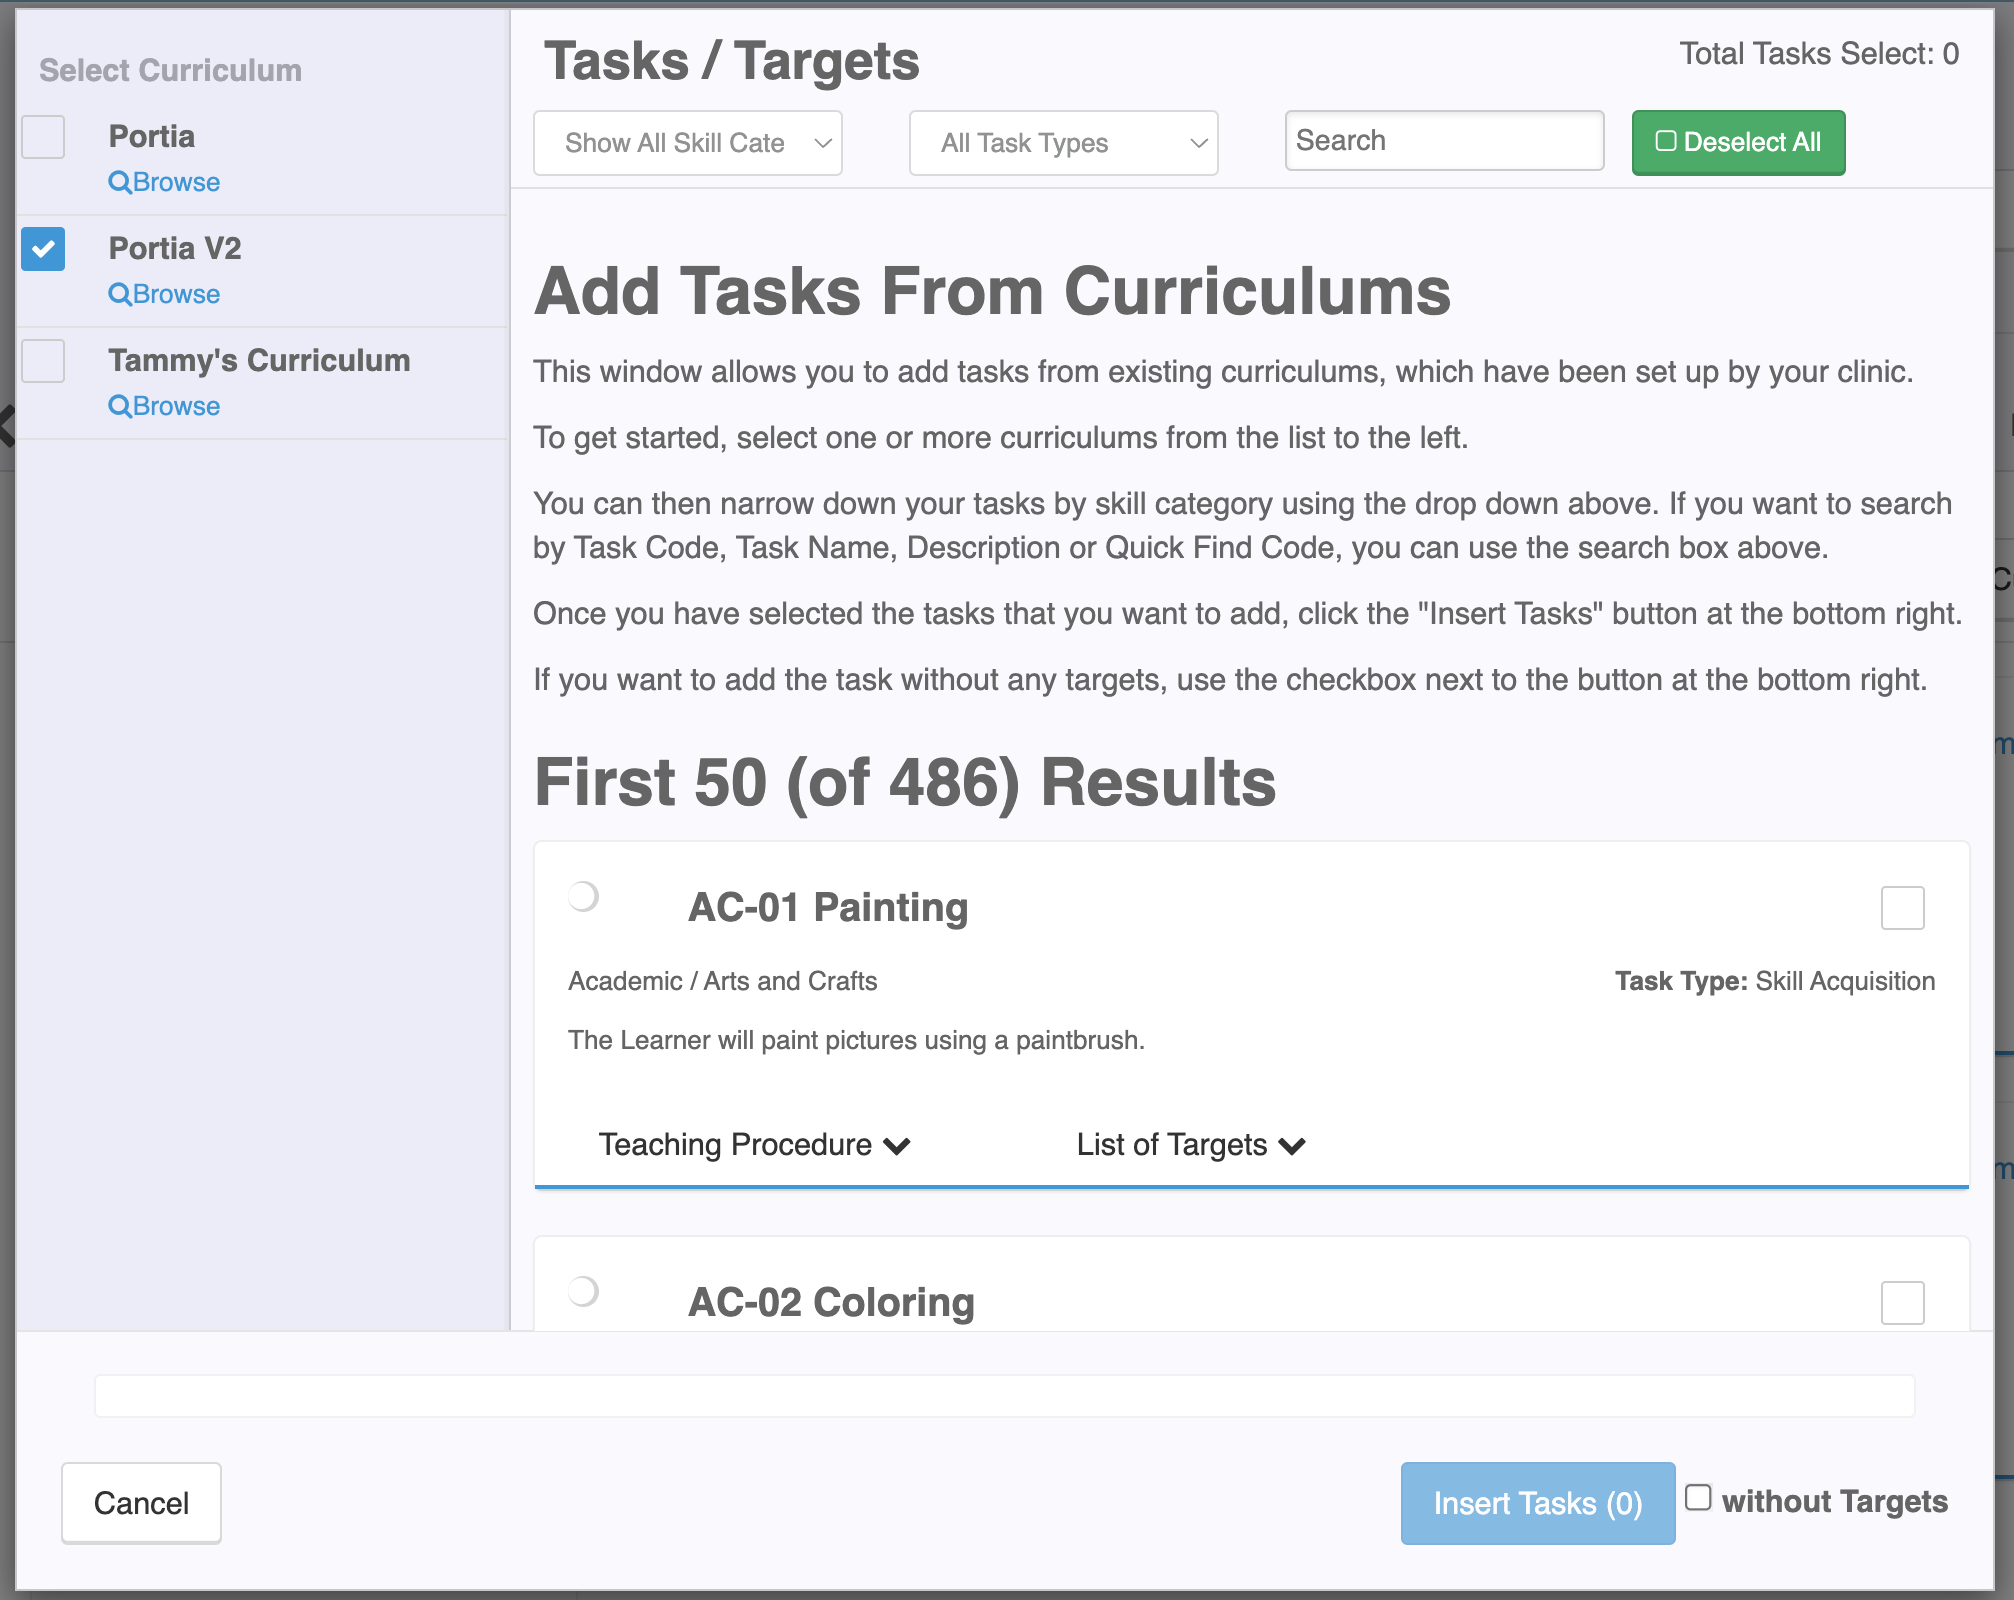Open the Show All Skill Categories dropdown
This screenshot has height=1600, width=2014.
click(x=688, y=143)
